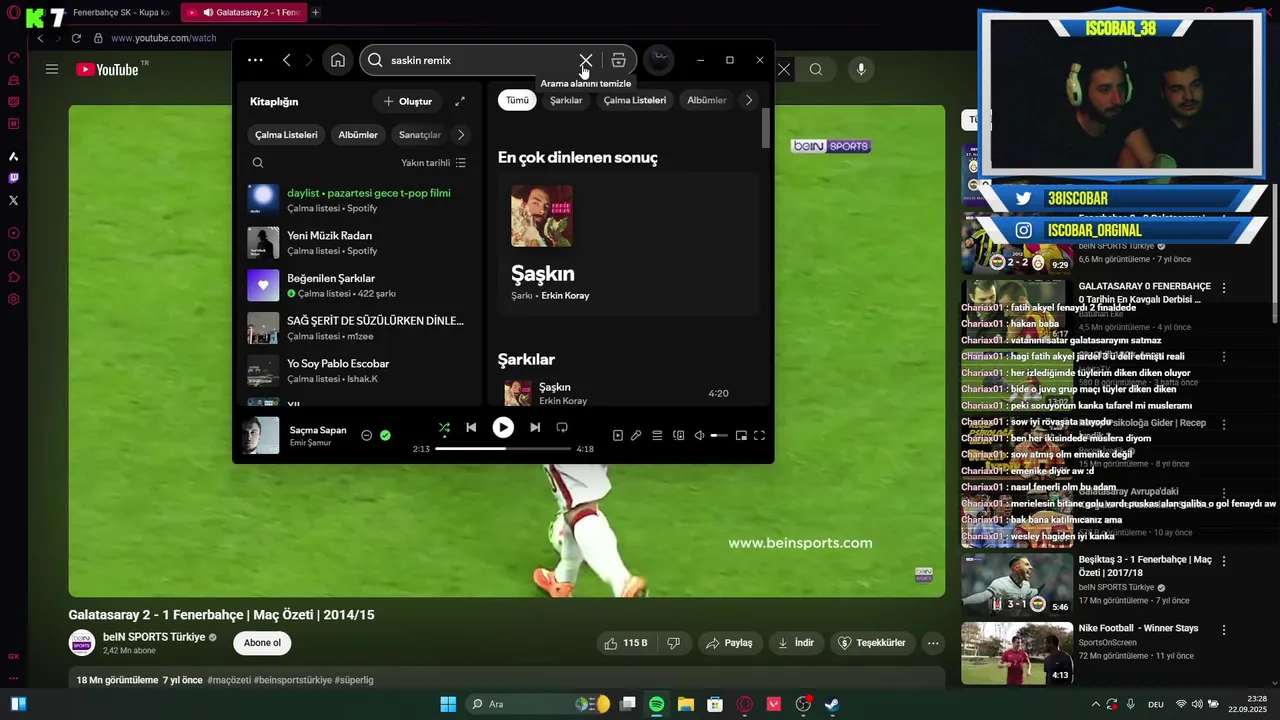Open Spotify three-dots menu
Viewport: 1280px width, 720px height.
pyautogui.click(x=255, y=60)
